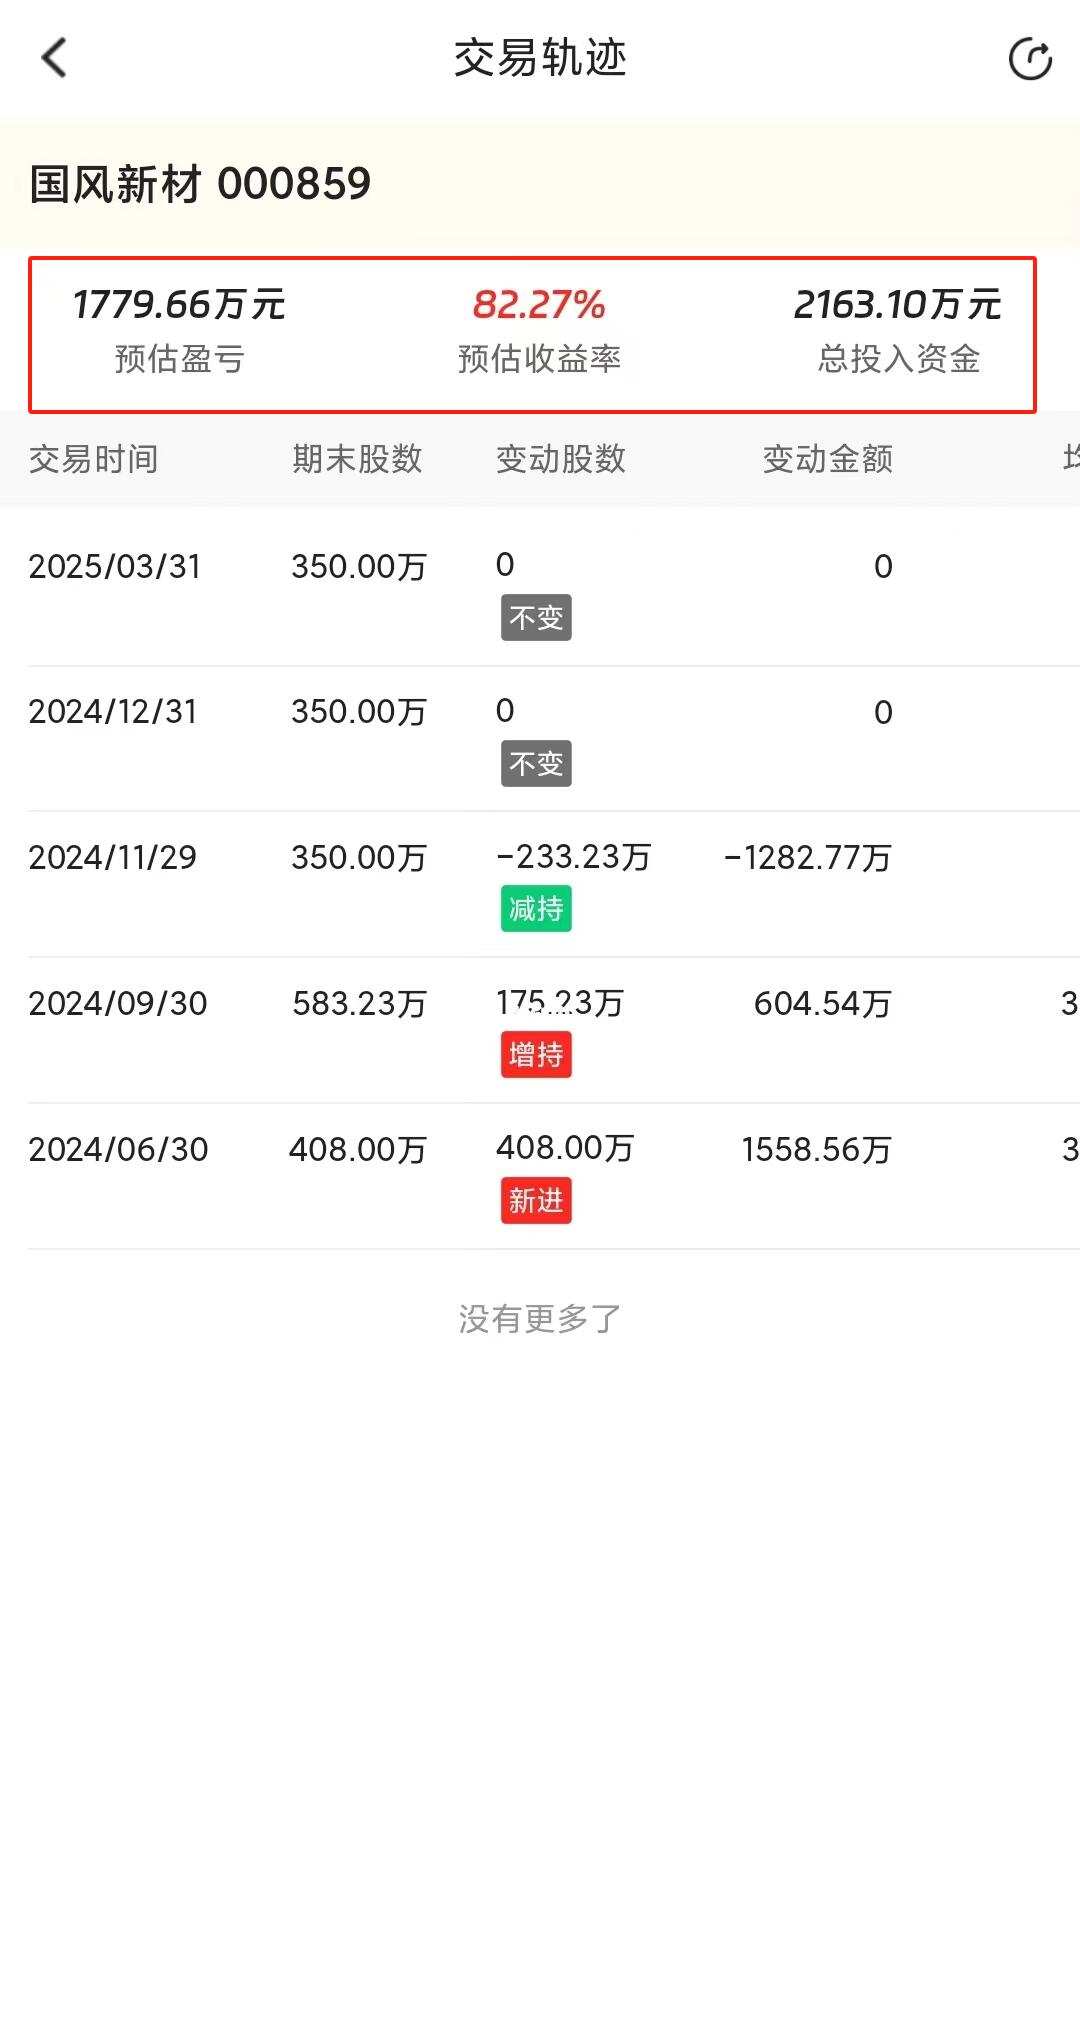
Task: Select the 2024/06/30 date row
Action: [x=118, y=1150]
